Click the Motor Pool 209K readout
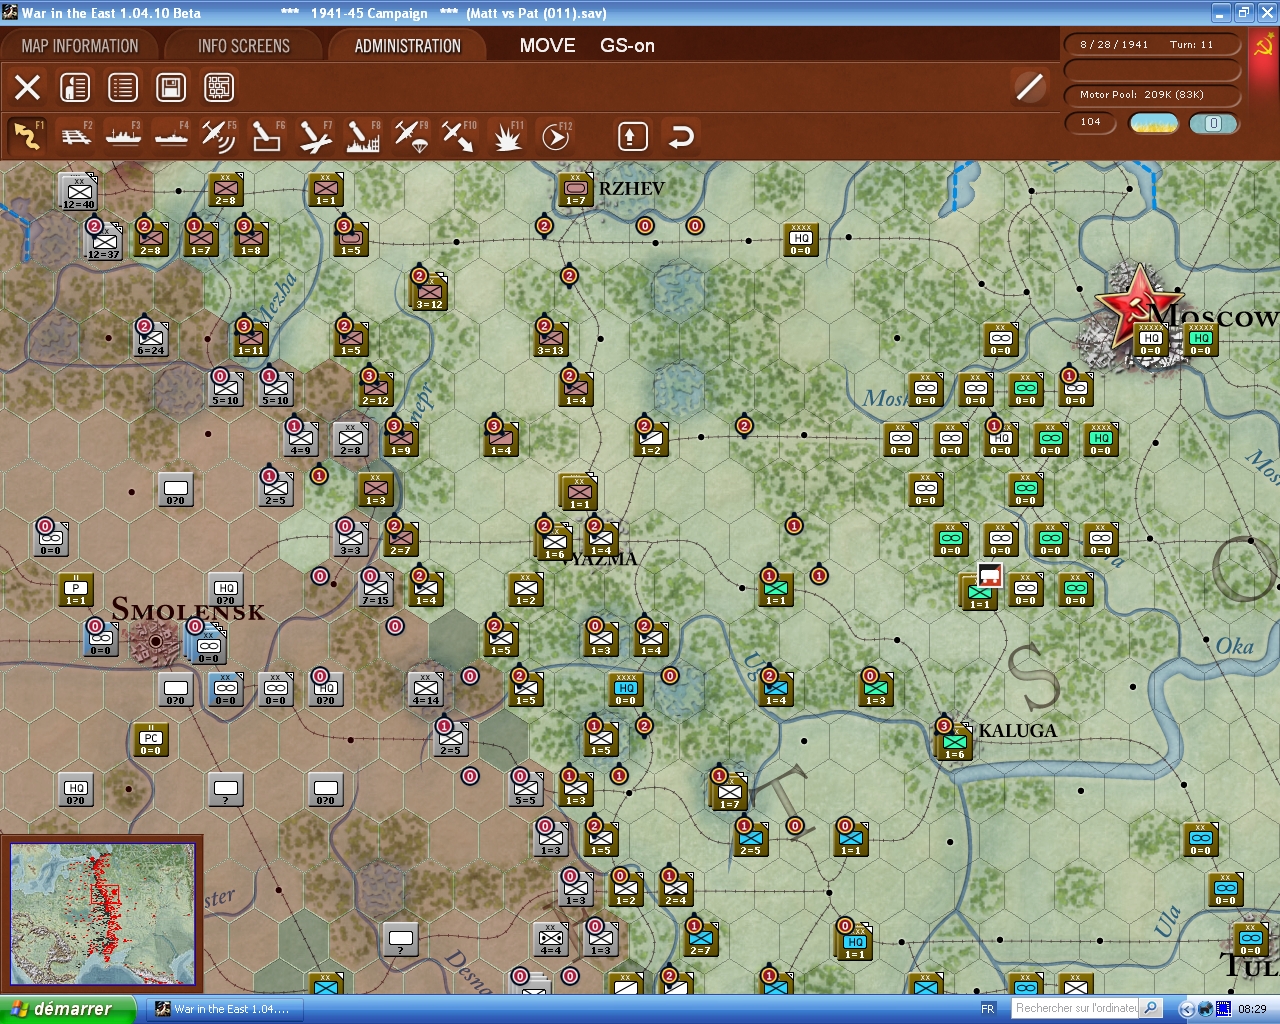Viewport: 1280px width, 1024px height. [x=1152, y=95]
